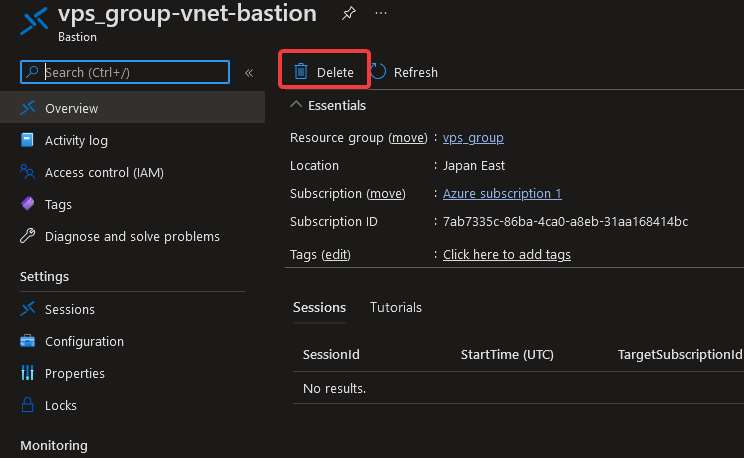Collapse the sidebar with double chevron
This screenshot has width=744, height=458.
249,73
